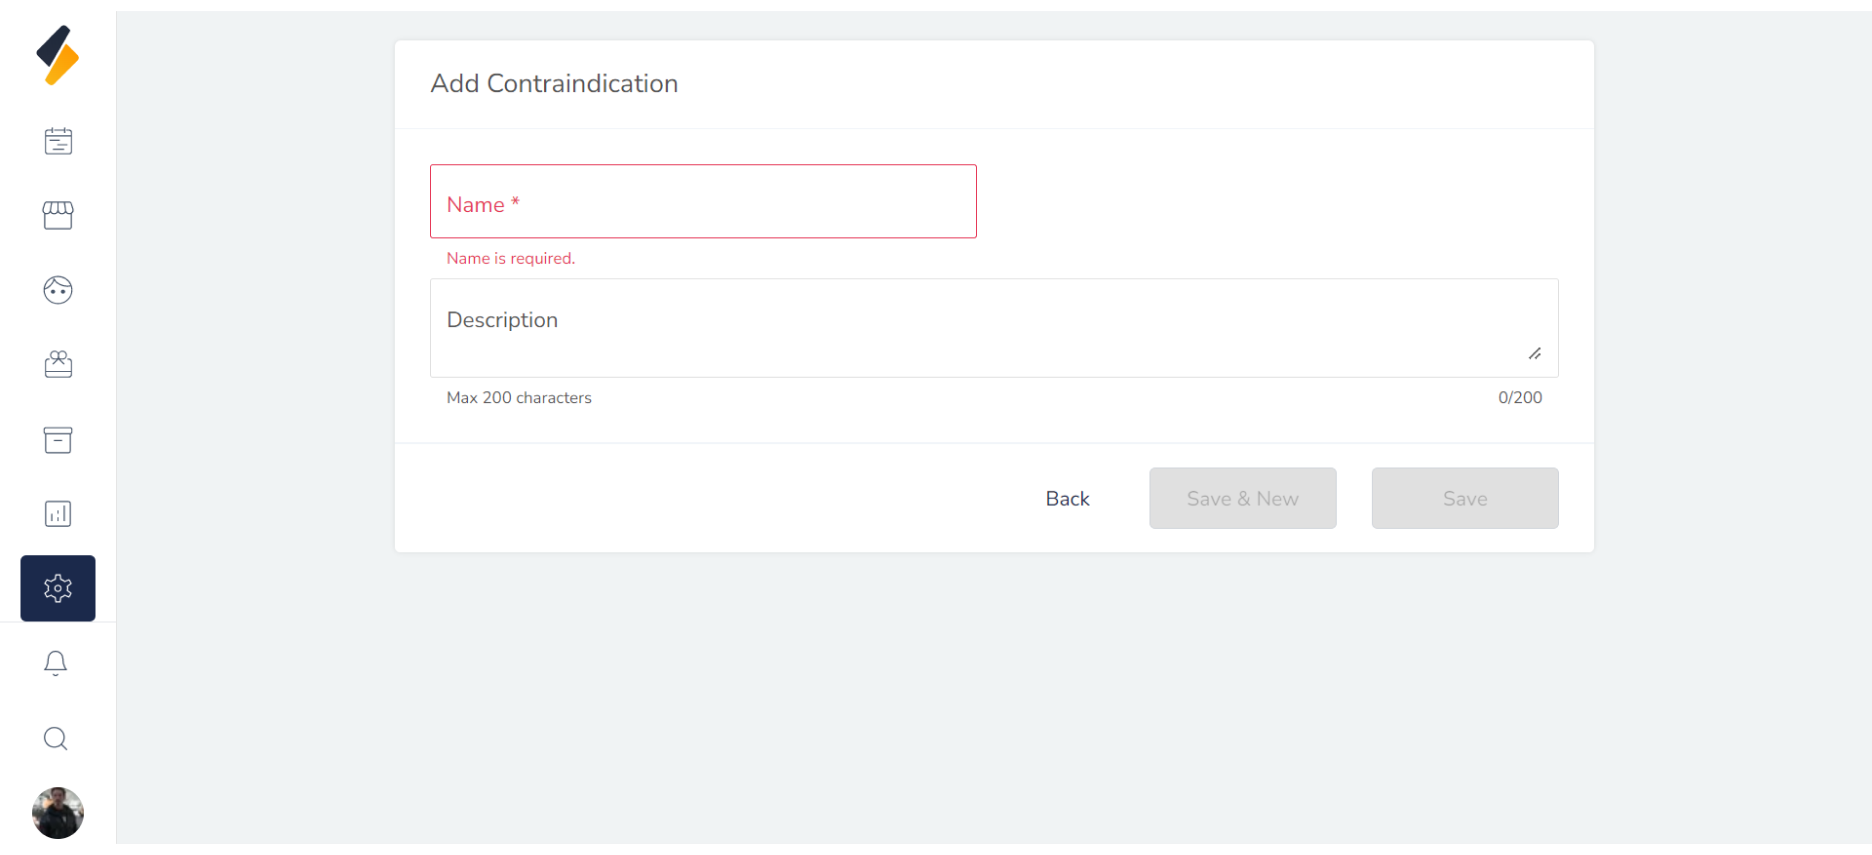Screen dimensions: 1872x855
Task: Open search with the magnifier icon
Action: [56, 738]
